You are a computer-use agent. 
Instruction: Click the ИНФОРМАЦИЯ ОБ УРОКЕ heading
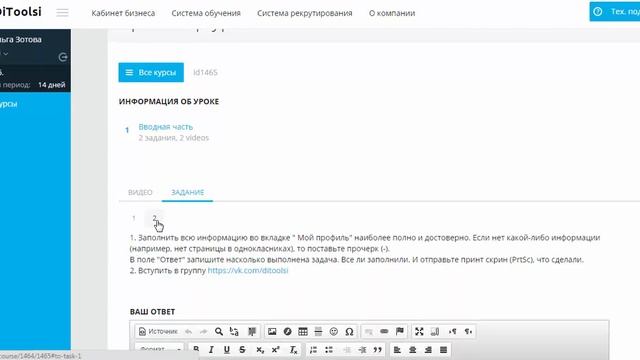(x=169, y=101)
